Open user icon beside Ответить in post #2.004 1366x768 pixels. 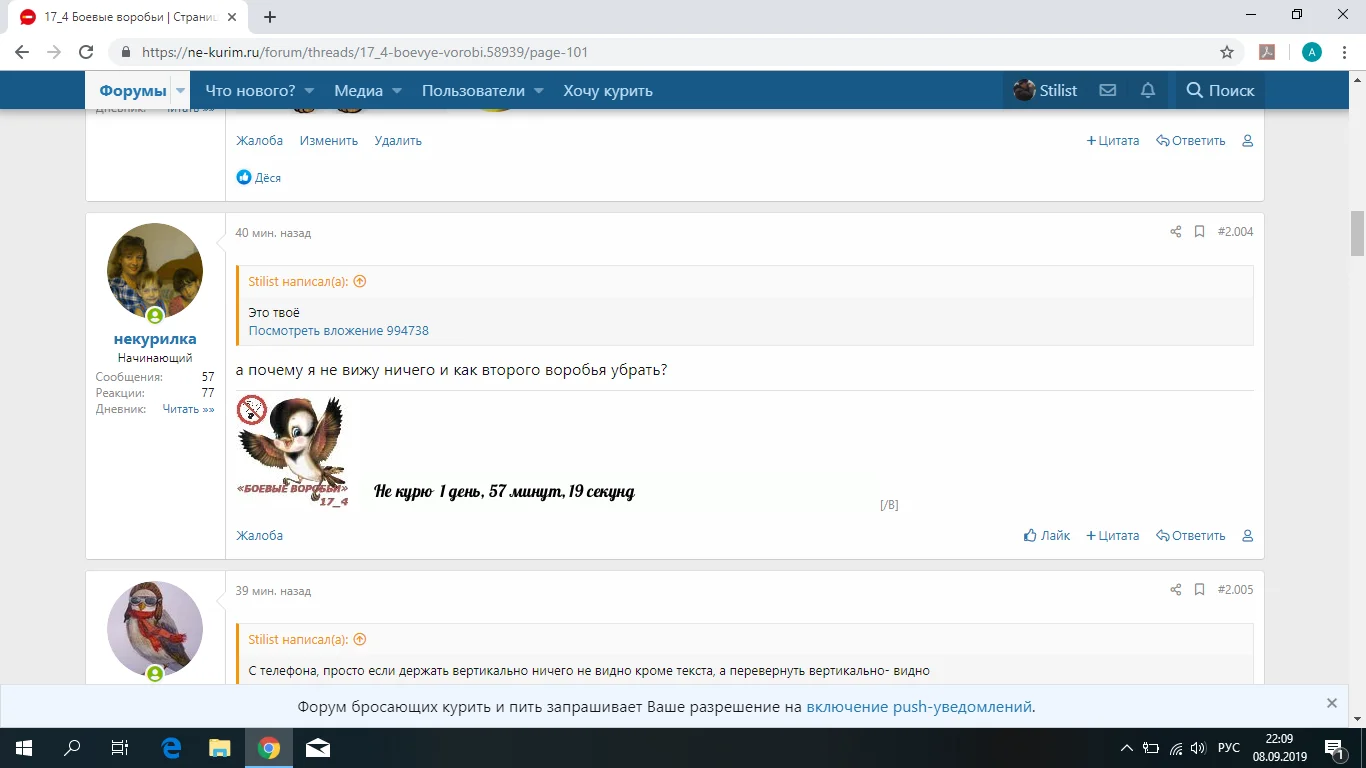pyautogui.click(x=1247, y=536)
